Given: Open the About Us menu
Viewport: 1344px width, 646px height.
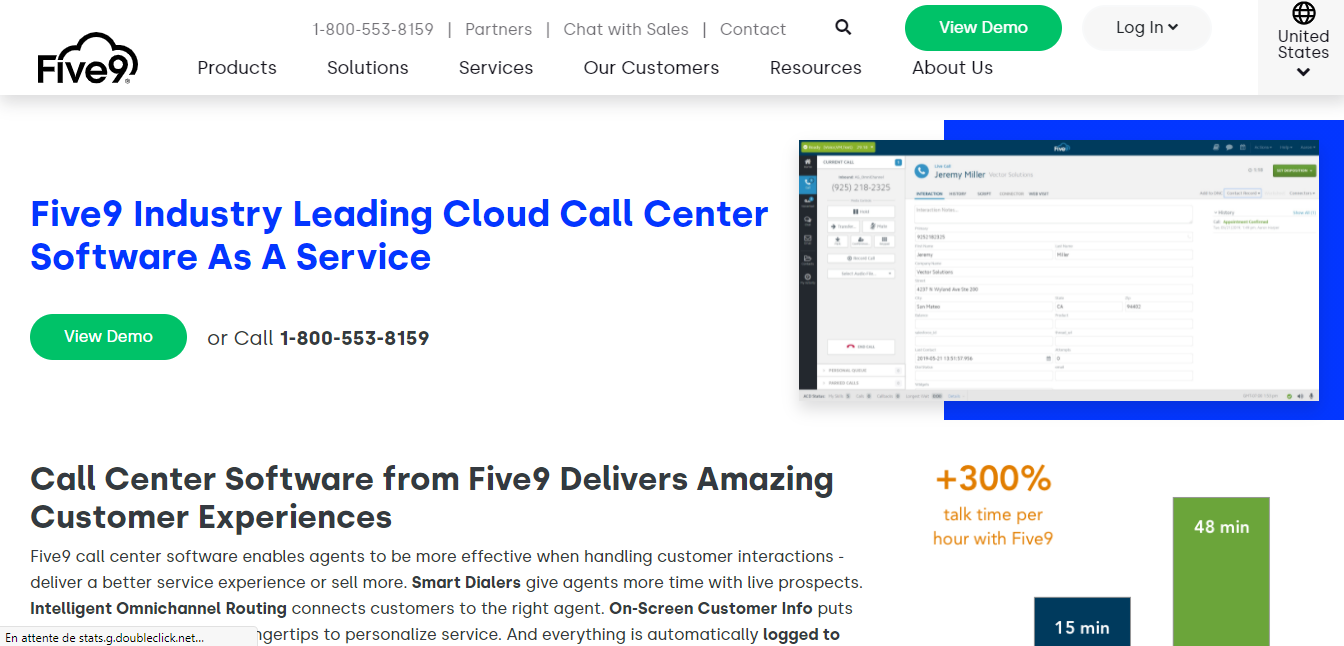Looking at the screenshot, I should pos(953,68).
